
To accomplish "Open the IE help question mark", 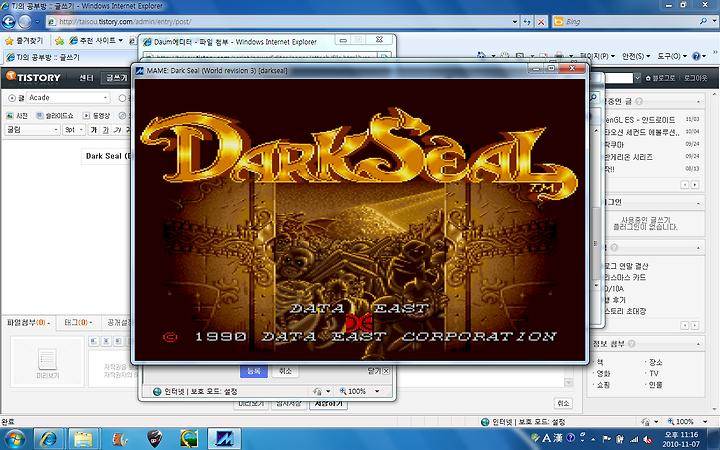I will pyautogui.click(x=697, y=56).
